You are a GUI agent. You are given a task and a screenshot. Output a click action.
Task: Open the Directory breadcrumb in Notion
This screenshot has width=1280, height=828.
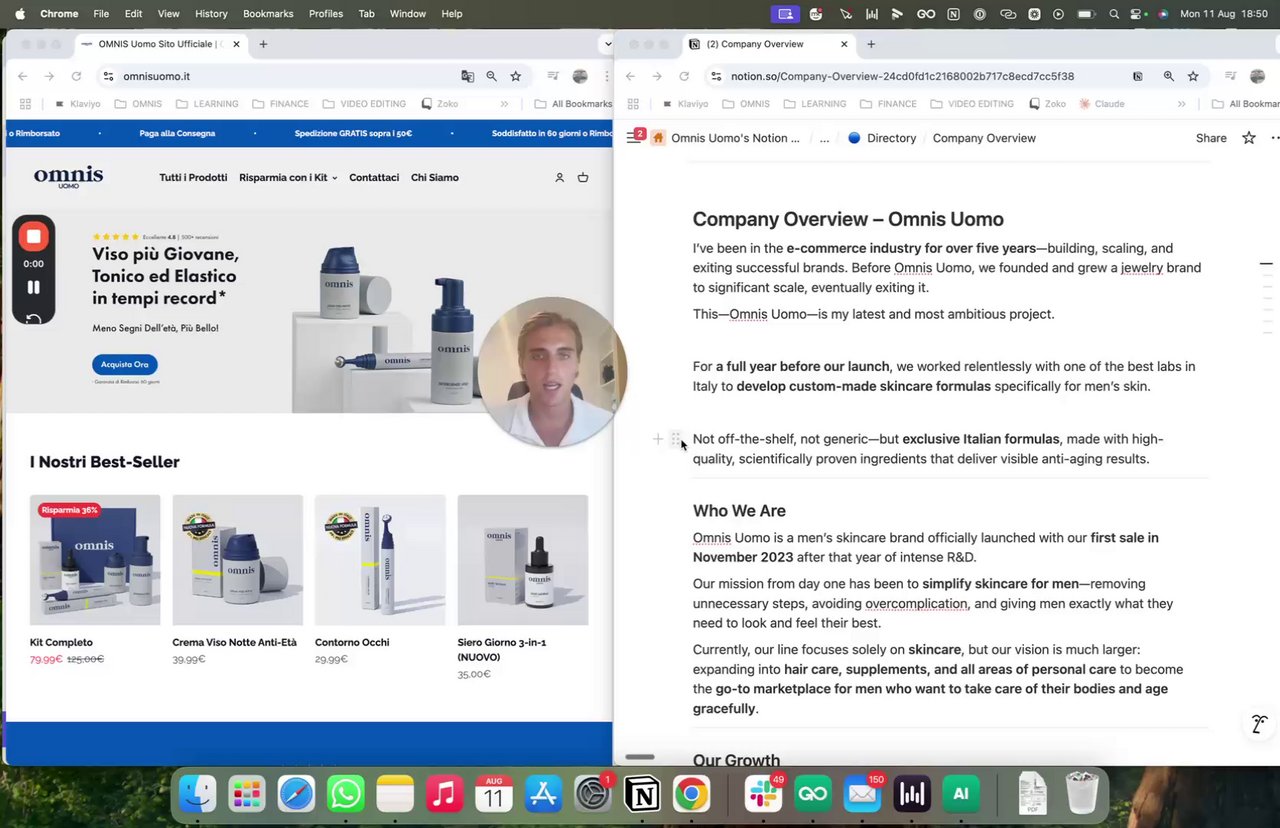882,138
